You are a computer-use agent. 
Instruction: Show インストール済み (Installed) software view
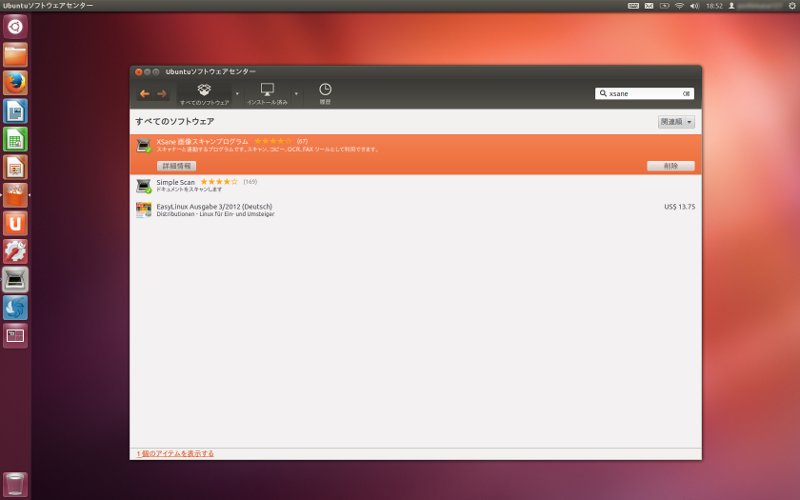coord(267,94)
